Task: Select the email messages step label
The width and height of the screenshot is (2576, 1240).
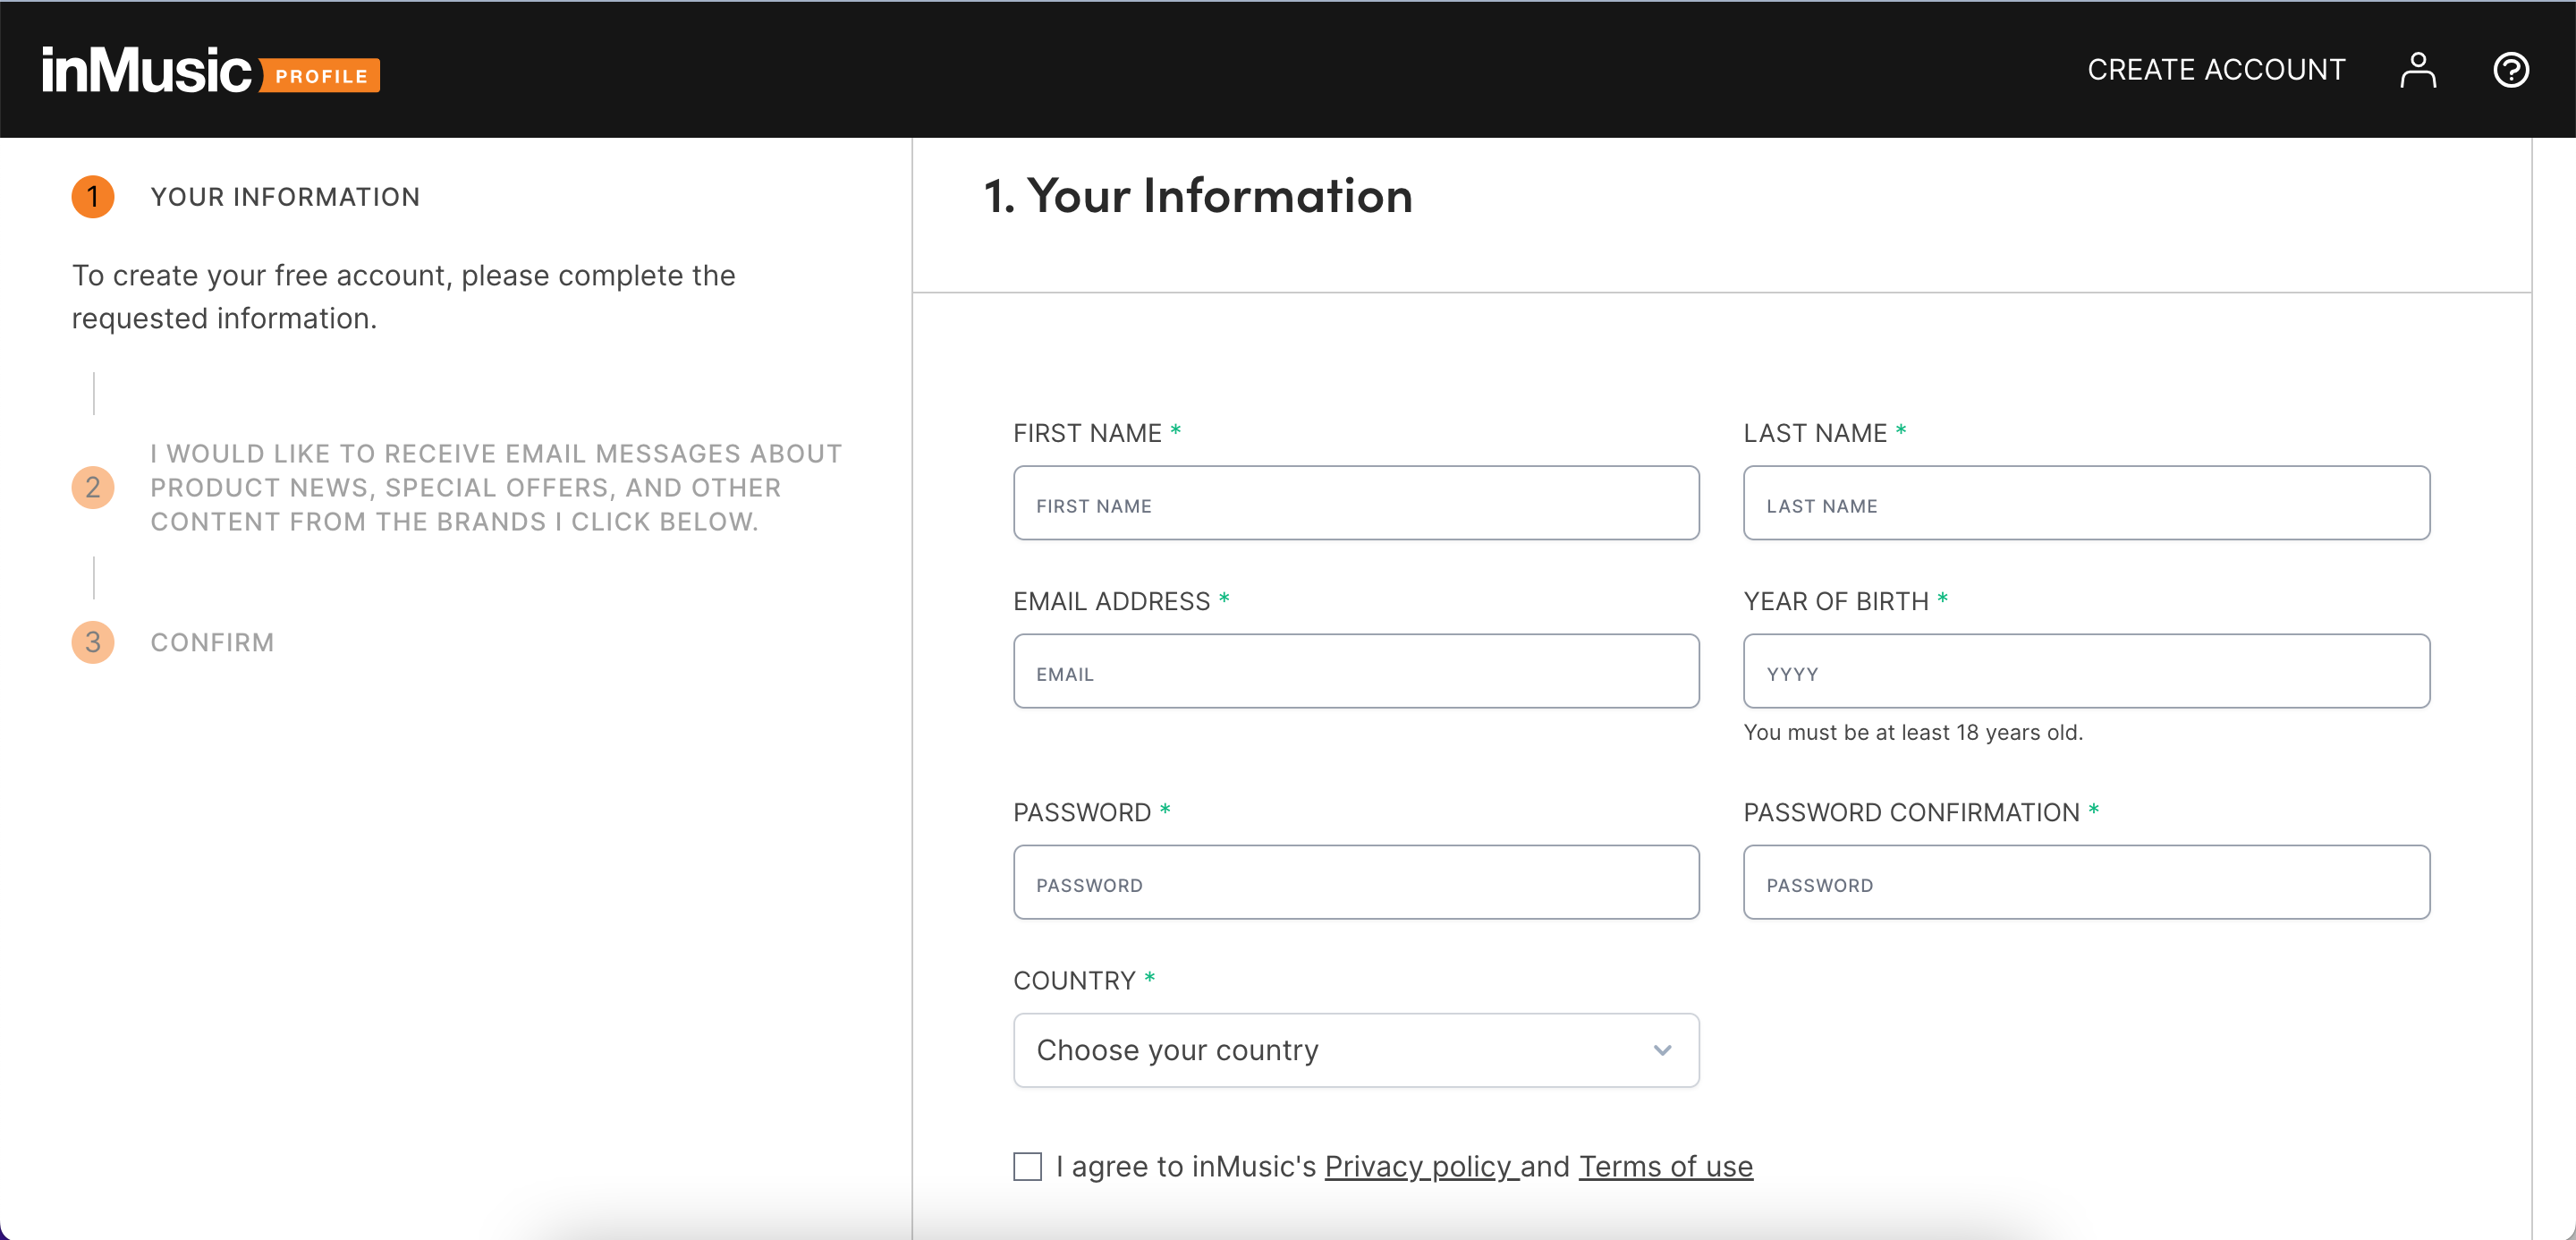Action: click(496, 488)
